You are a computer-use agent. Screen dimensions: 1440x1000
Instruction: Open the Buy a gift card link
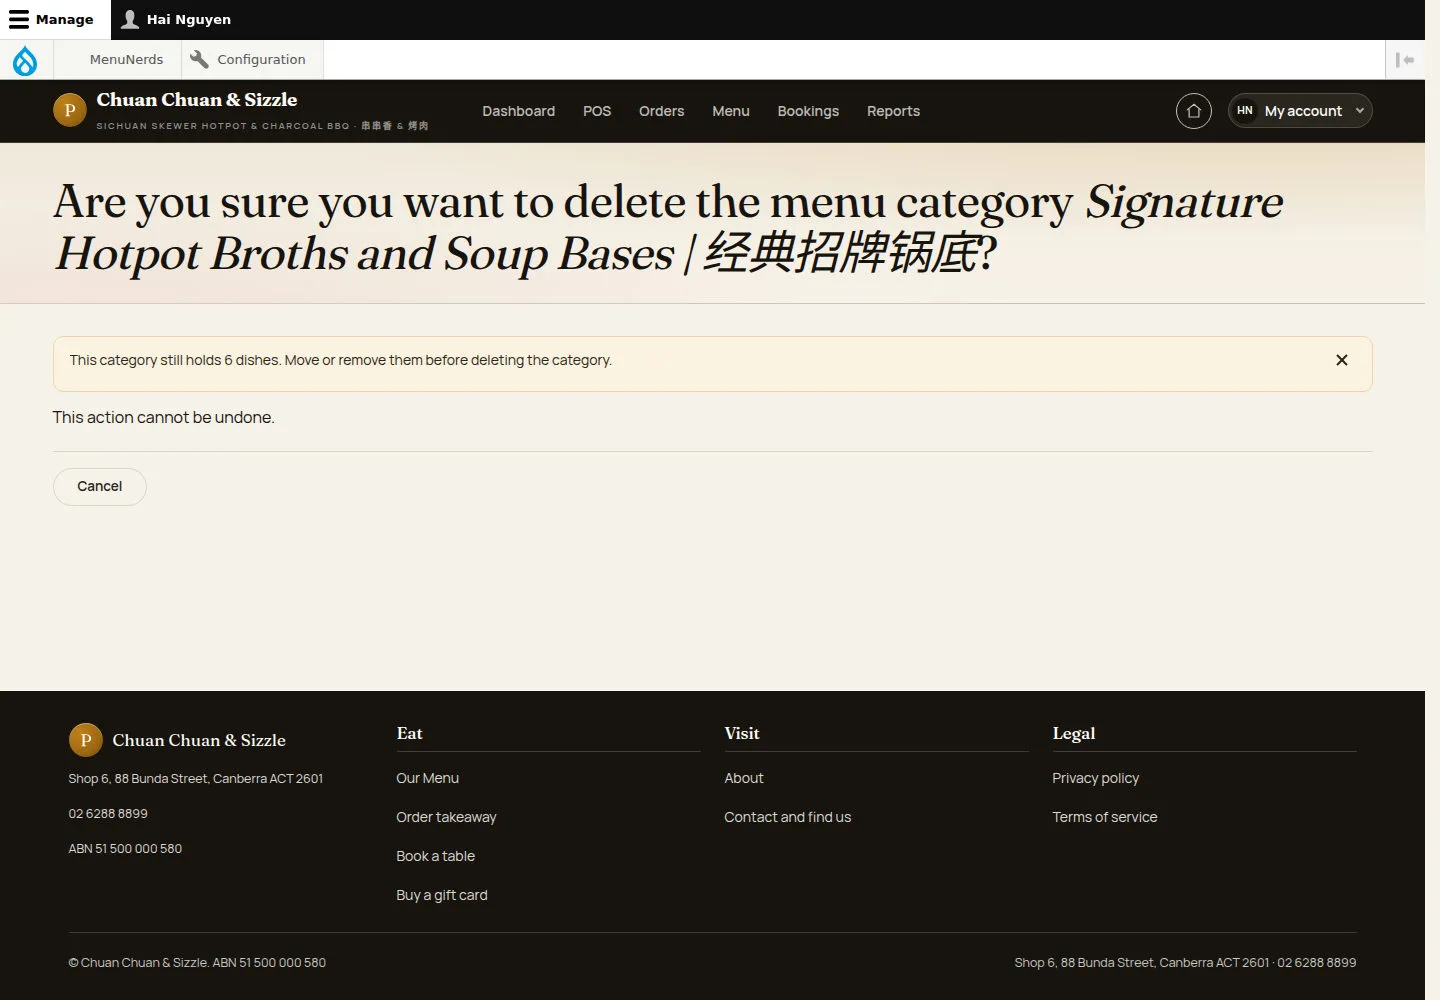tap(442, 895)
